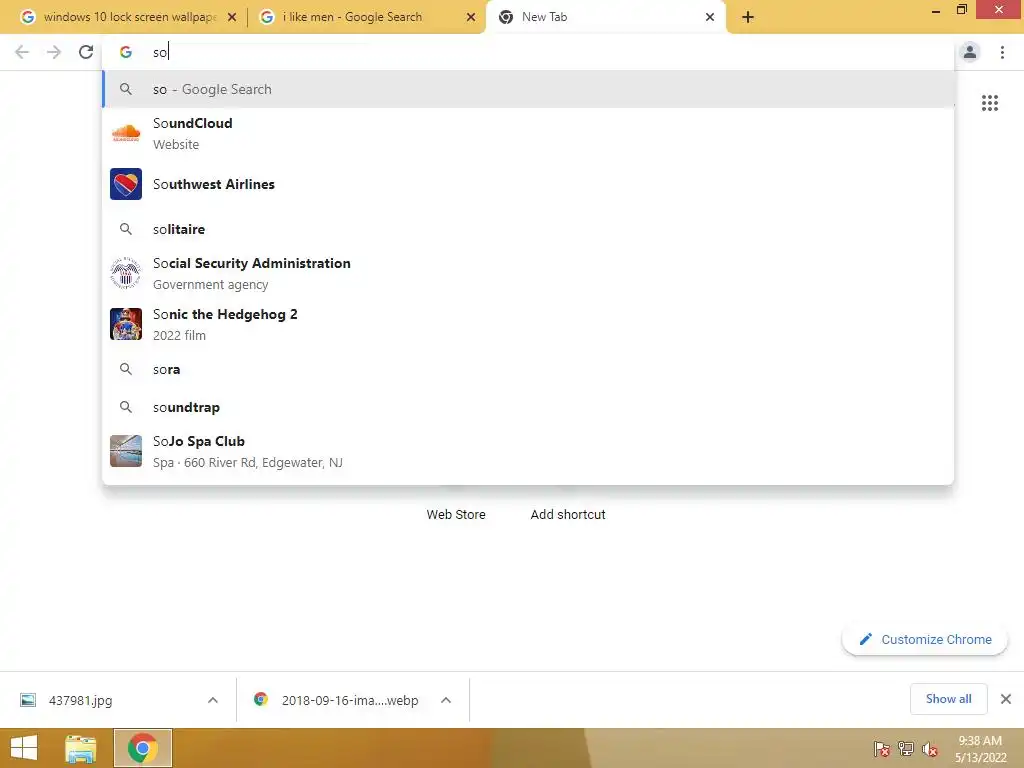This screenshot has height=768, width=1024.
Task: Select the New Tab tab
Action: click(606, 17)
